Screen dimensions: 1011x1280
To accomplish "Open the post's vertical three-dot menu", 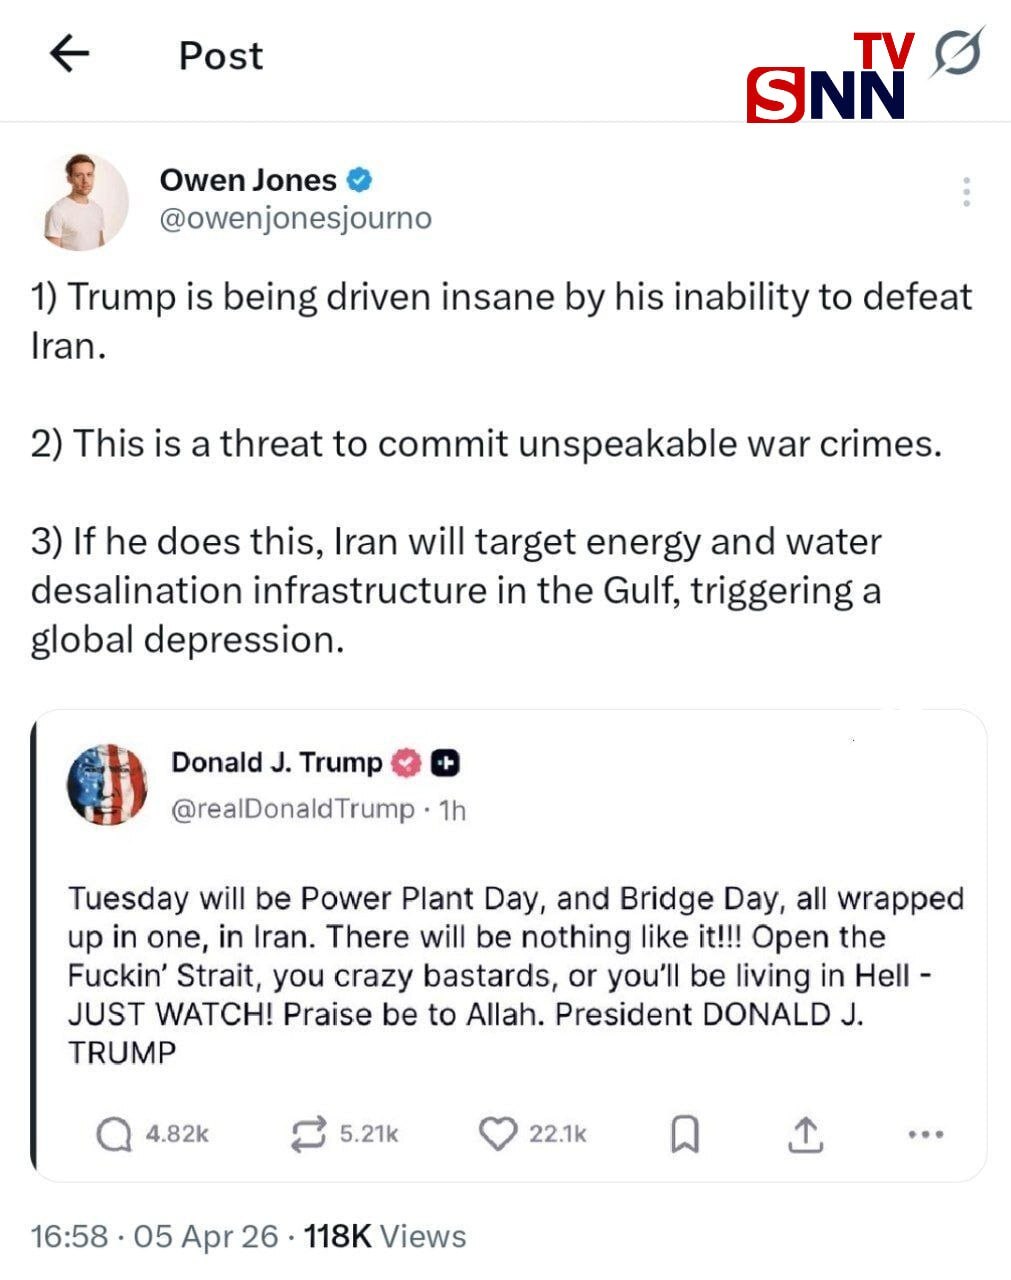I will click(x=966, y=192).
